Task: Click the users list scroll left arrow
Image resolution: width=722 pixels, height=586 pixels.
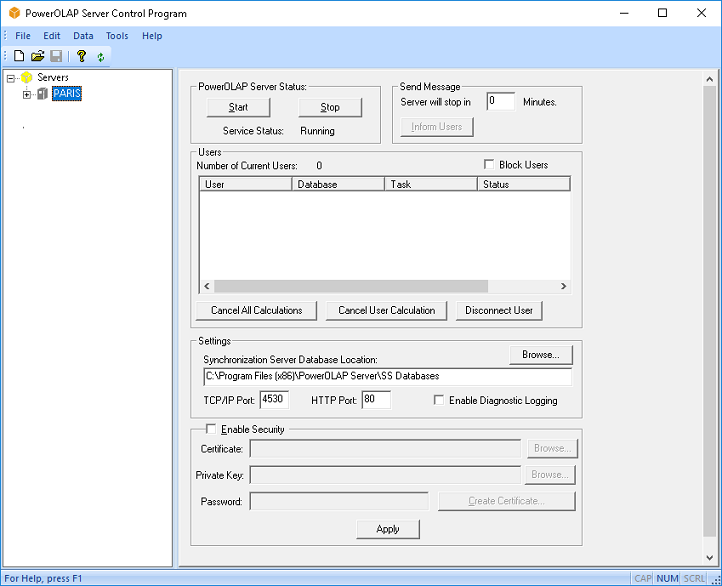Action: [x=207, y=286]
